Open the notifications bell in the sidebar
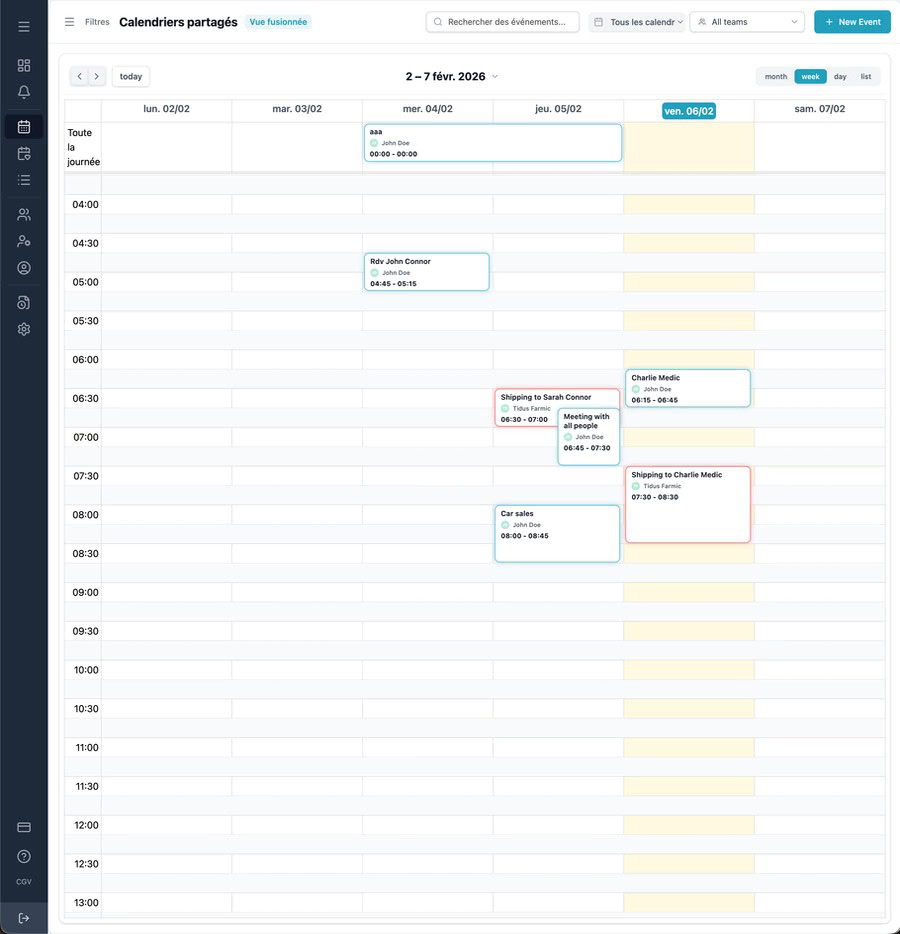Viewport: 900px width, 934px height. (23, 90)
